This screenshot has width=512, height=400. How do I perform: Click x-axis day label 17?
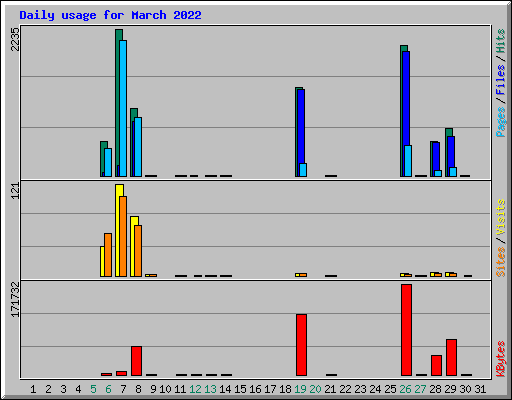[x=270, y=389]
